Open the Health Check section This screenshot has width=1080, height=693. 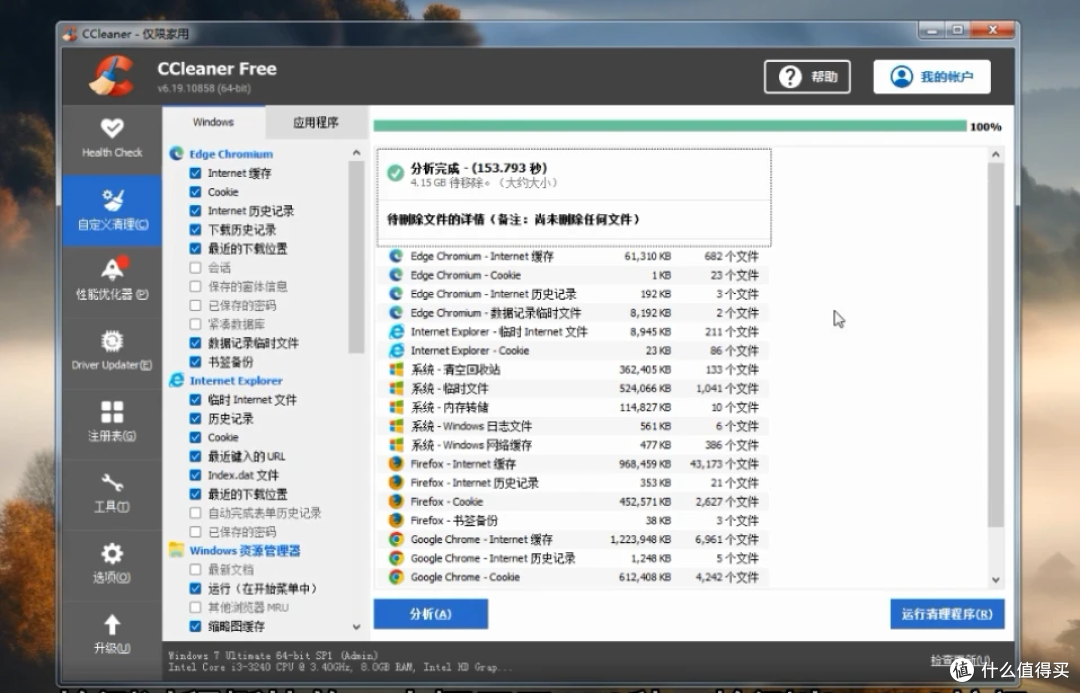pos(112,138)
